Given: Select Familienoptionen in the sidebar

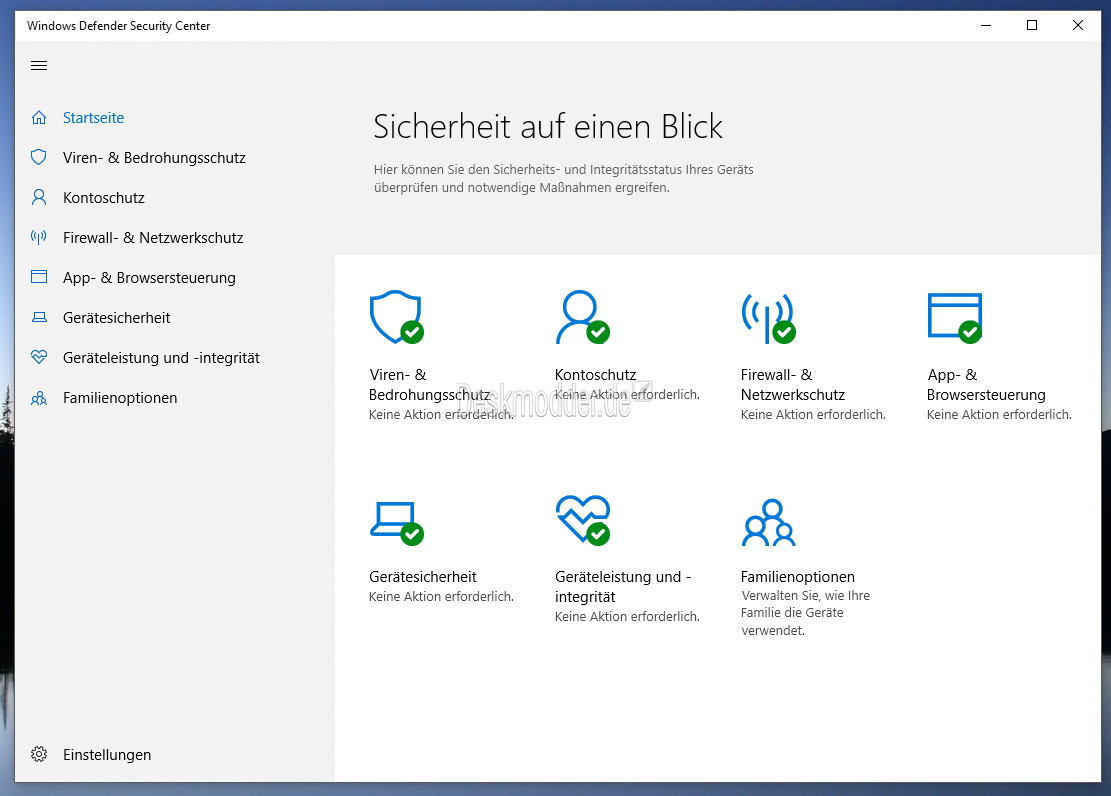Looking at the screenshot, I should (x=120, y=398).
